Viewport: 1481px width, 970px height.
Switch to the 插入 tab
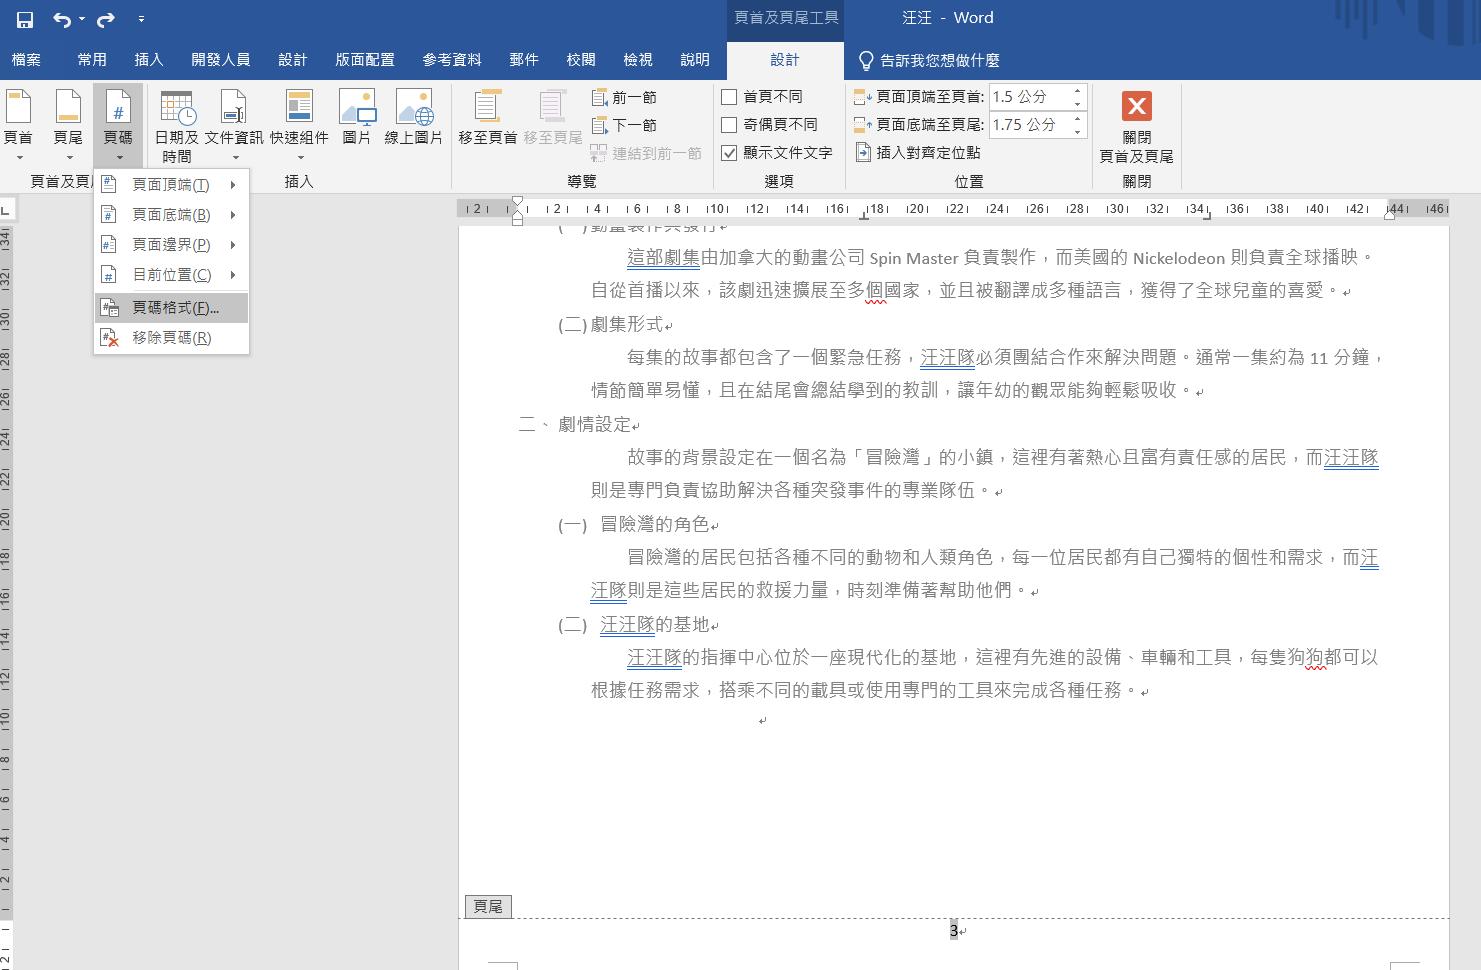click(149, 60)
